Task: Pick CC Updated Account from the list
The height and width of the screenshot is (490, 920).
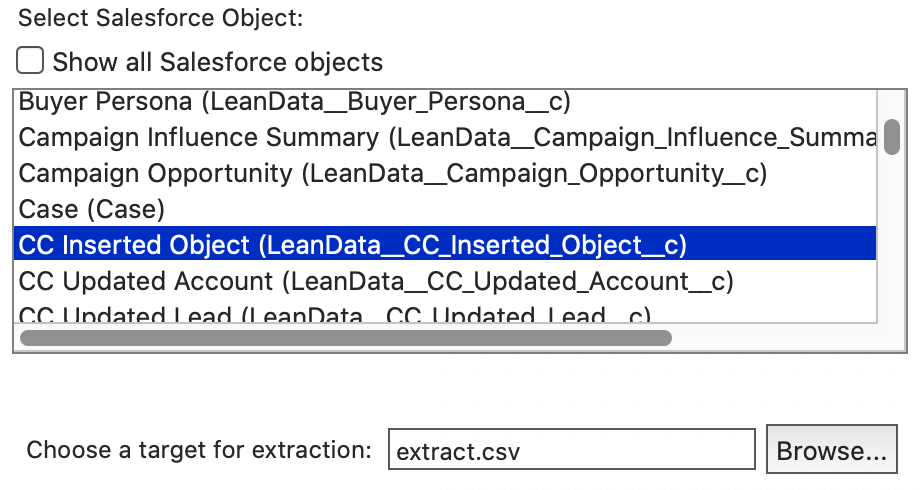Action: (376, 281)
